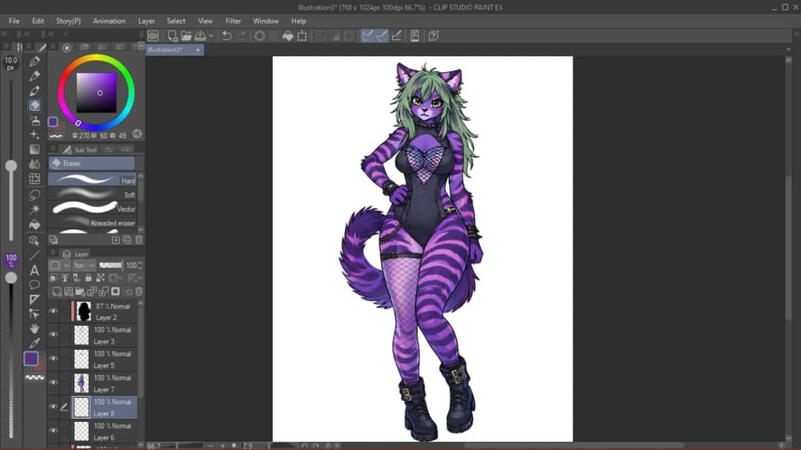
Task: Undo the last action
Action: pos(227,36)
